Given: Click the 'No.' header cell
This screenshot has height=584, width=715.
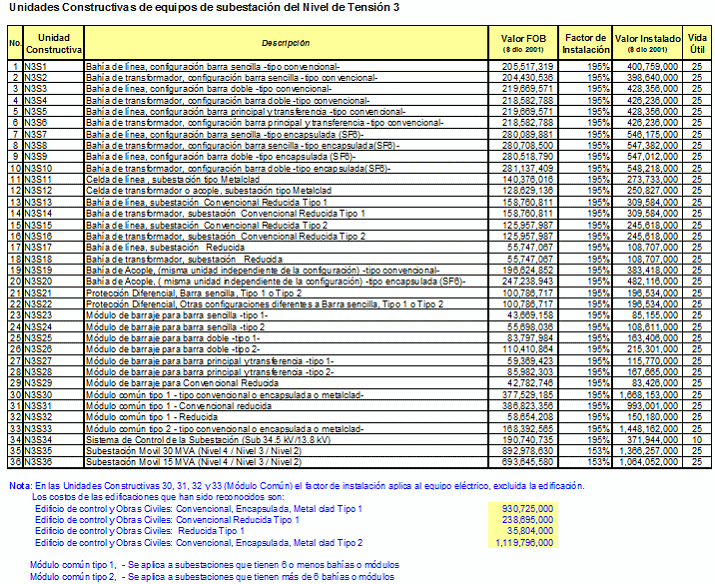Looking at the screenshot, I should pos(15,43).
